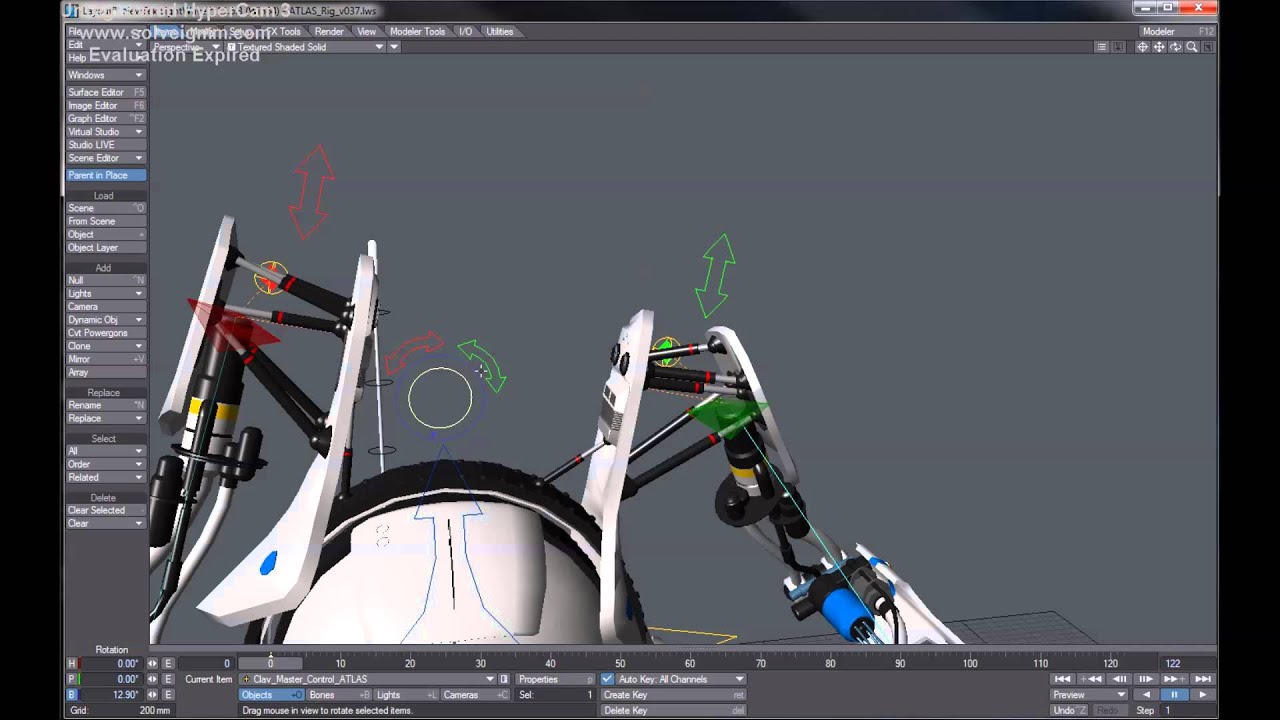Expand Virtual Studio dropdown
The width and height of the screenshot is (1280, 720).
pyautogui.click(x=106, y=131)
